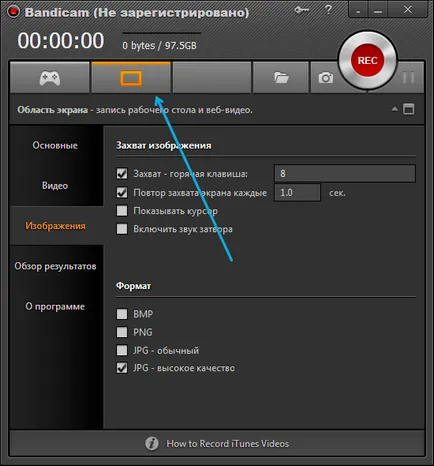Switch to 'Обзор результатов' section
This screenshot has width=434, height=466.
click(x=55, y=266)
